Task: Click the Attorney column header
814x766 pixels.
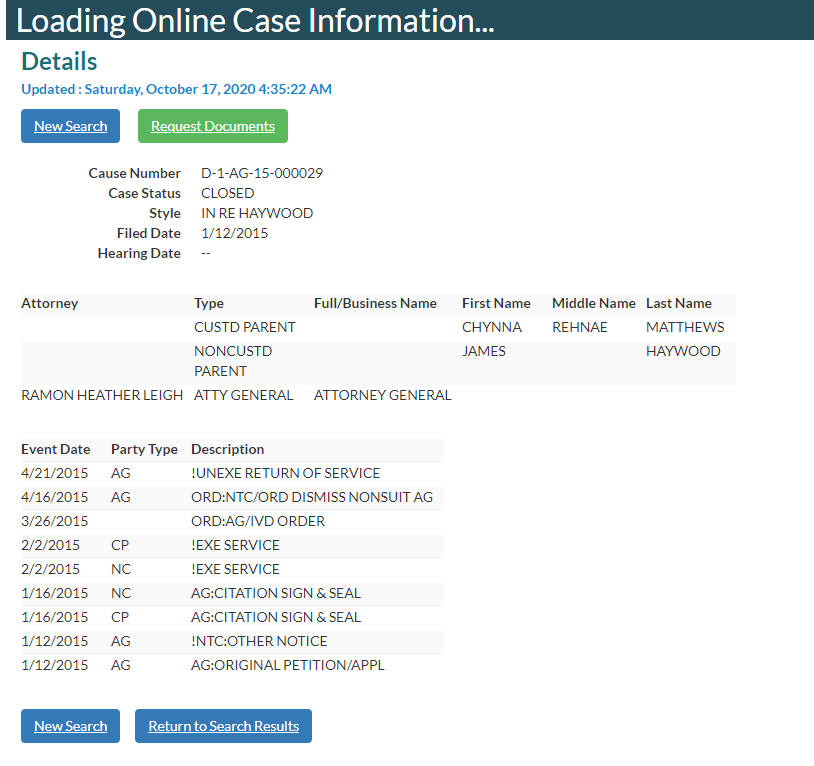Action: 49,303
